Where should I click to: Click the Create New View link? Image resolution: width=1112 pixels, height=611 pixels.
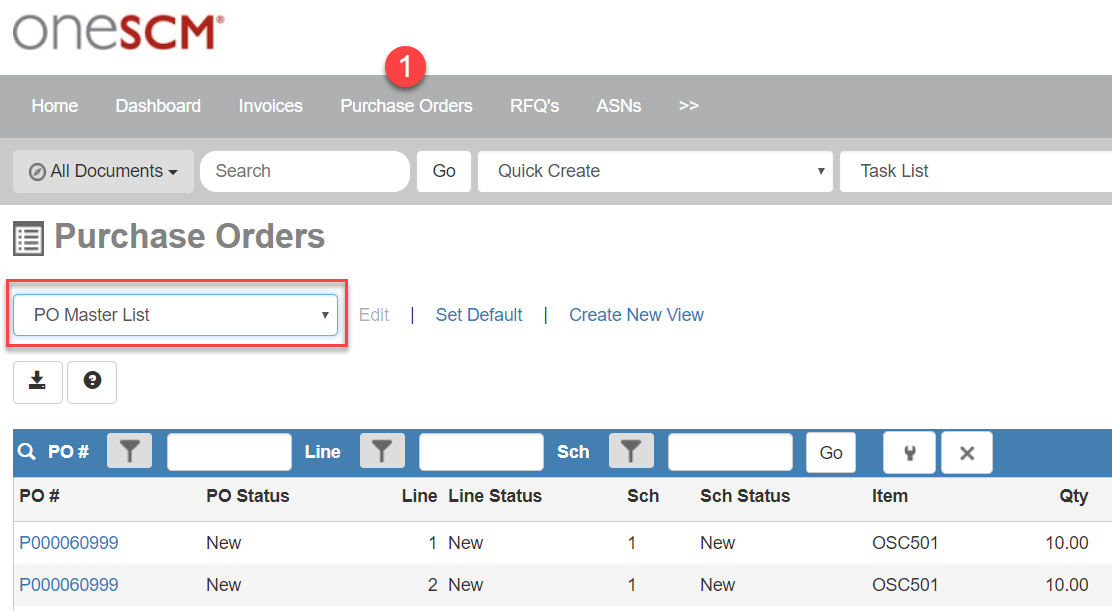tap(636, 315)
